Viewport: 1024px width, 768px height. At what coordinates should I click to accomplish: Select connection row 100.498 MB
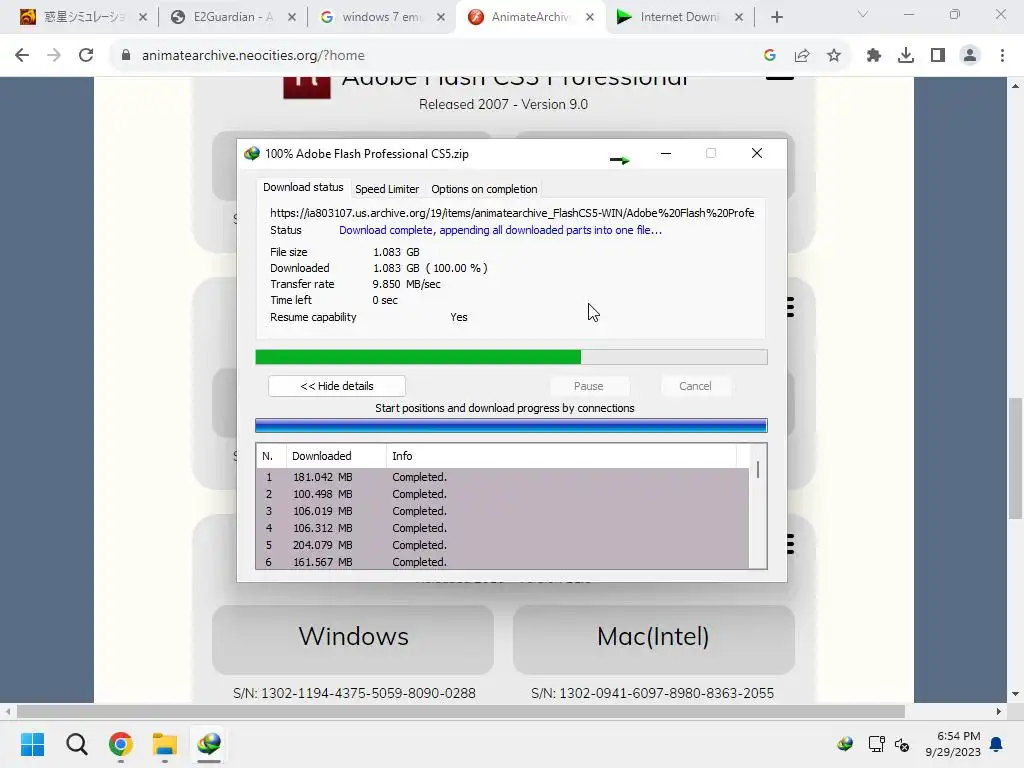coord(503,494)
